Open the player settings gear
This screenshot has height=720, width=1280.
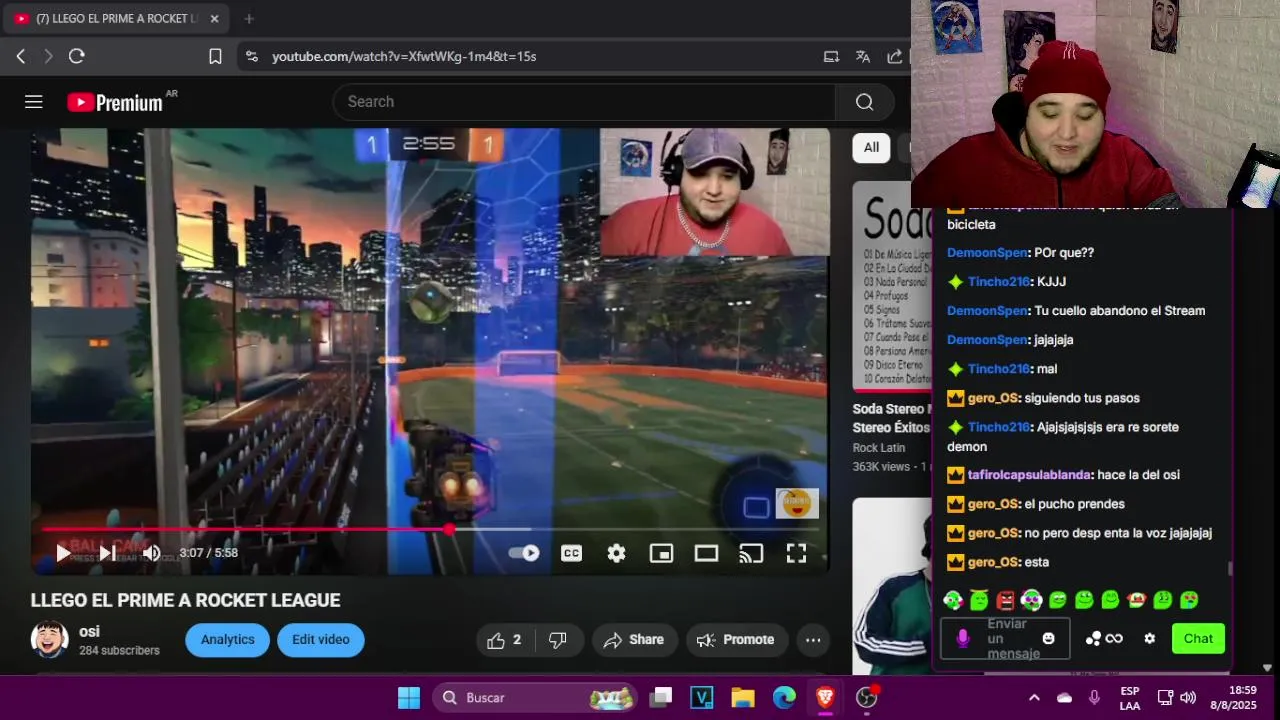point(616,553)
